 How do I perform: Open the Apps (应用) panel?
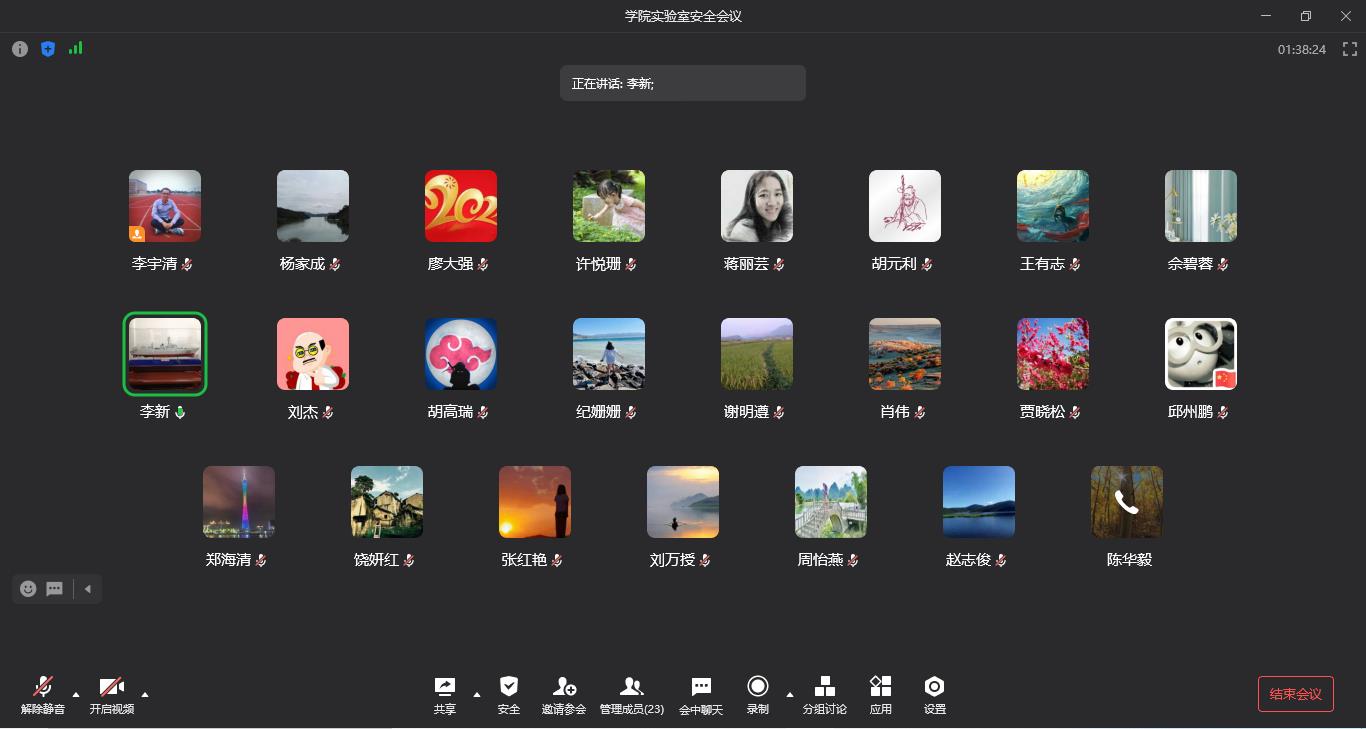click(881, 695)
